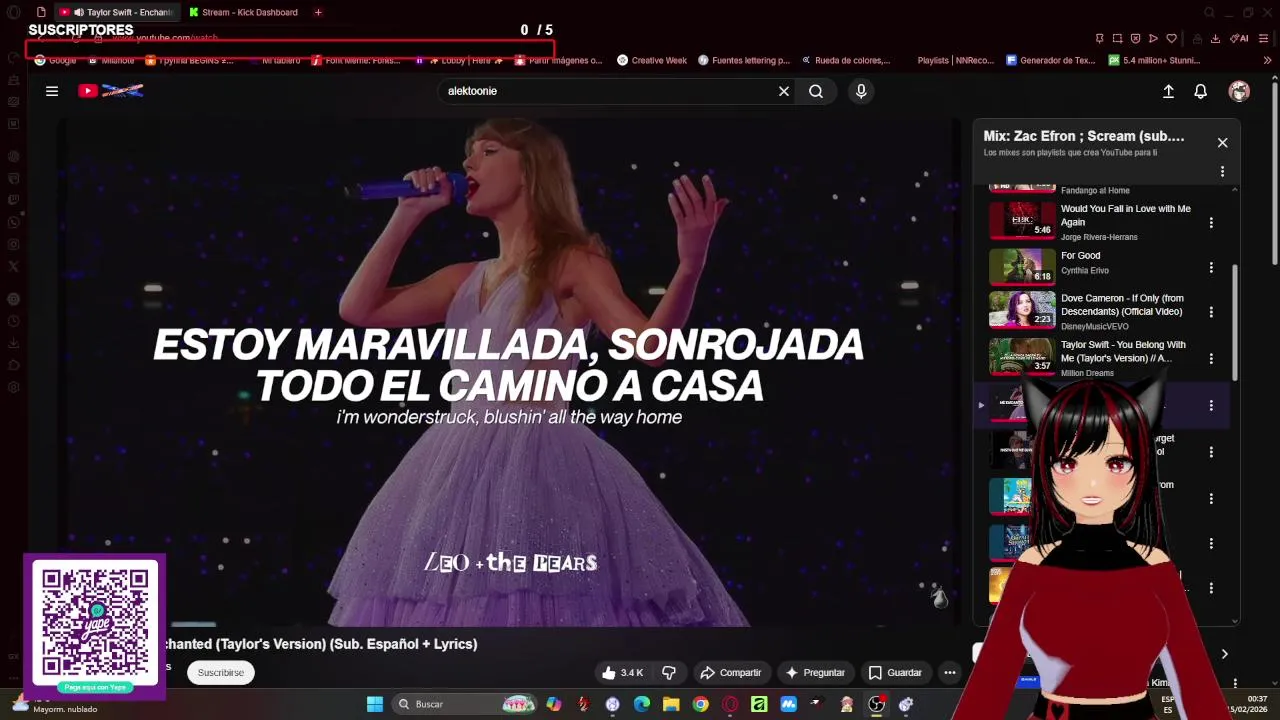The image size is (1280, 720).
Task: Go to YouTube home via the logo
Action: pyautogui.click(x=111, y=91)
